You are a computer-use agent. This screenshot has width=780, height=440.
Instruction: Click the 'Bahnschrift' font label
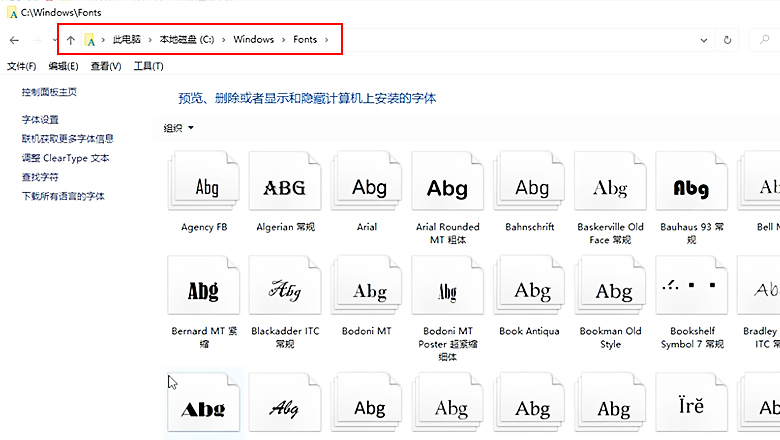530,227
